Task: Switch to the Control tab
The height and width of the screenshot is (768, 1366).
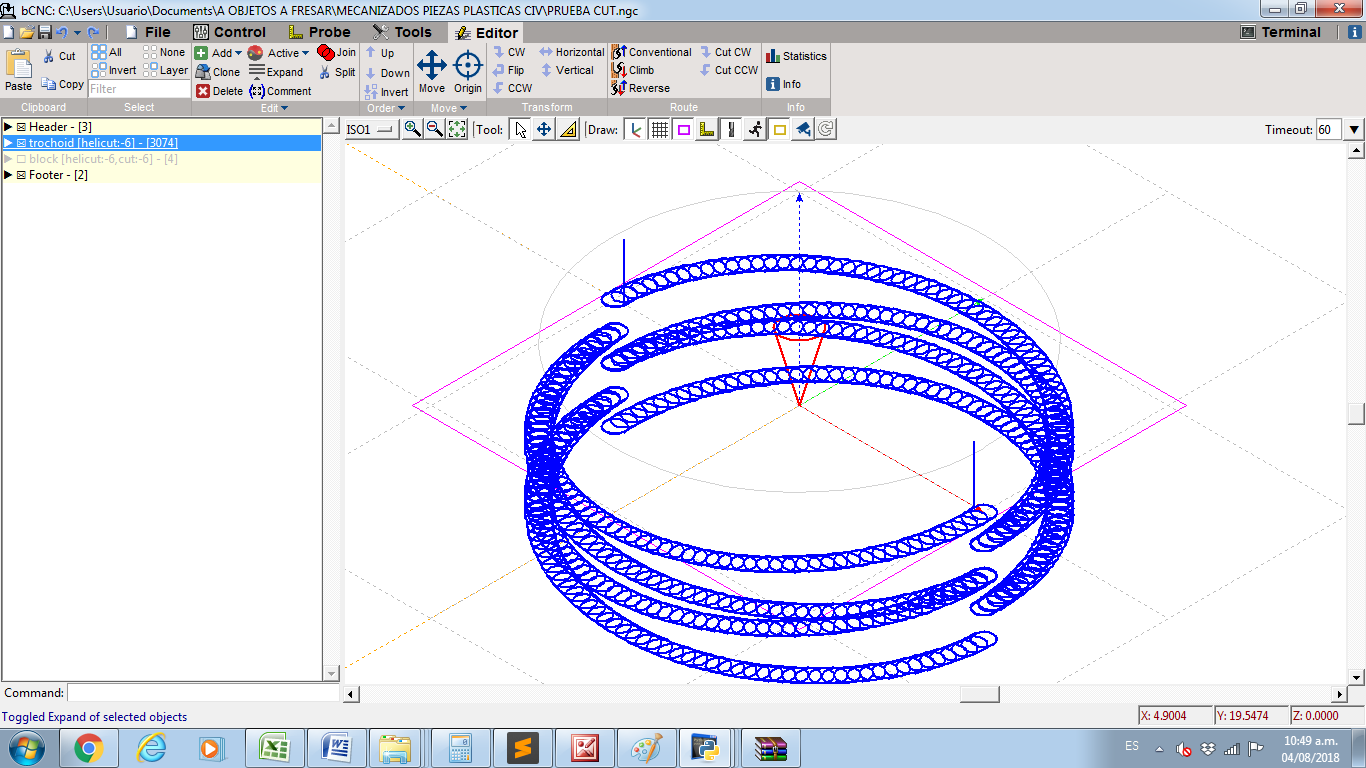Action: click(229, 32)
